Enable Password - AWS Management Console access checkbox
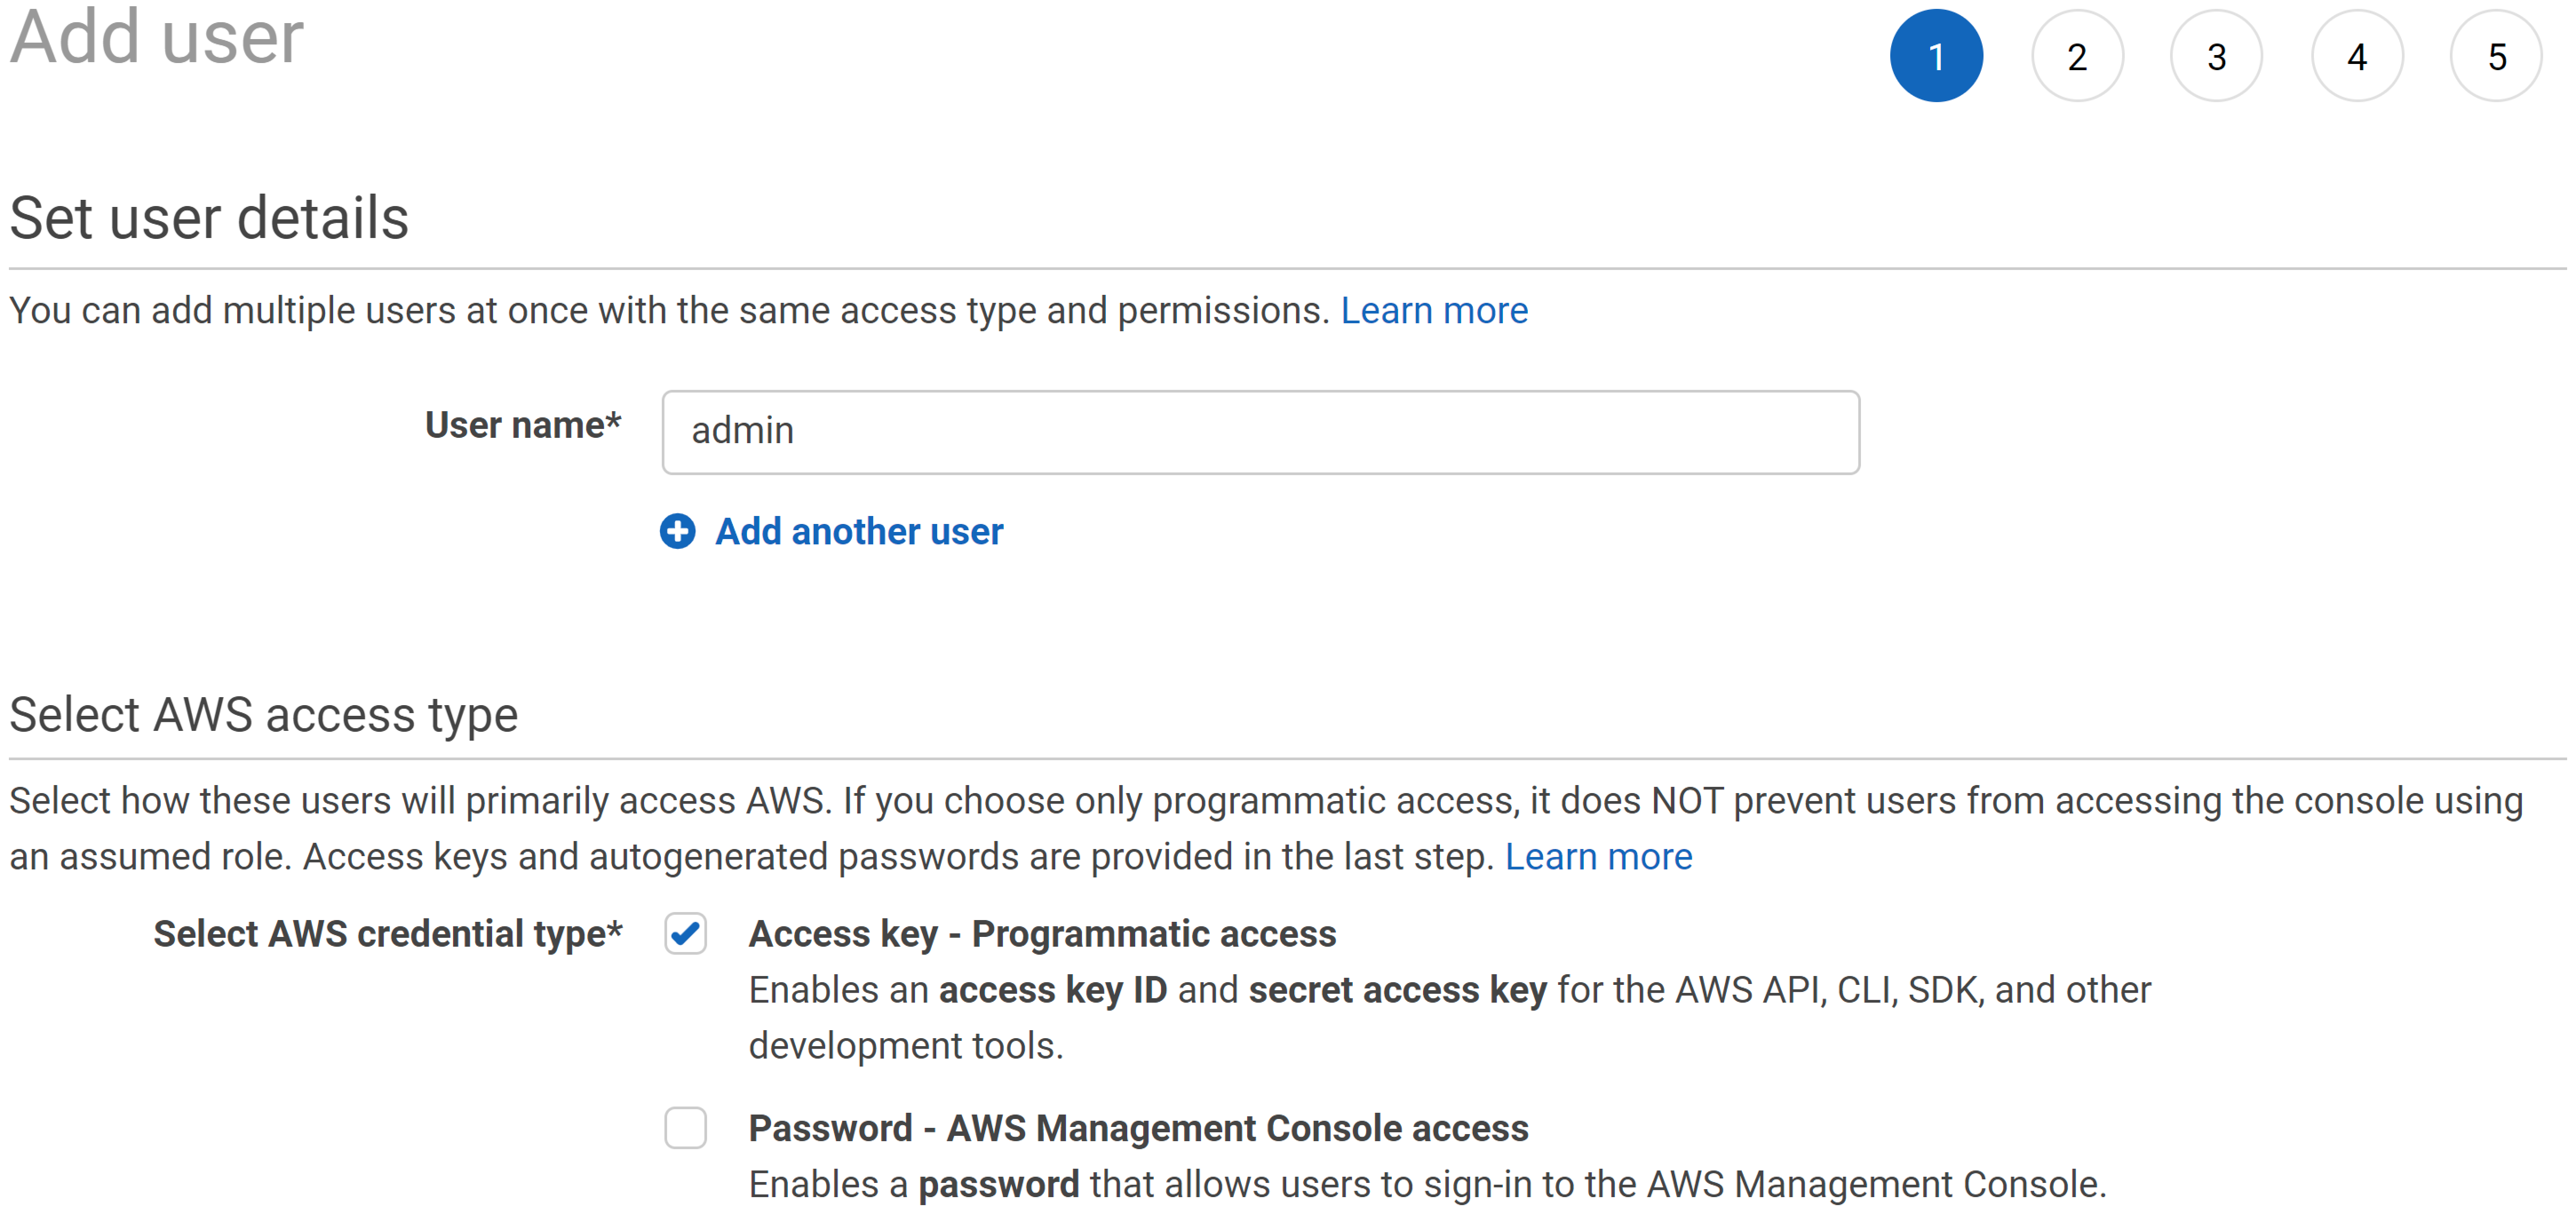This screenshot has width=2576, height=1214. pos(686,1128)
